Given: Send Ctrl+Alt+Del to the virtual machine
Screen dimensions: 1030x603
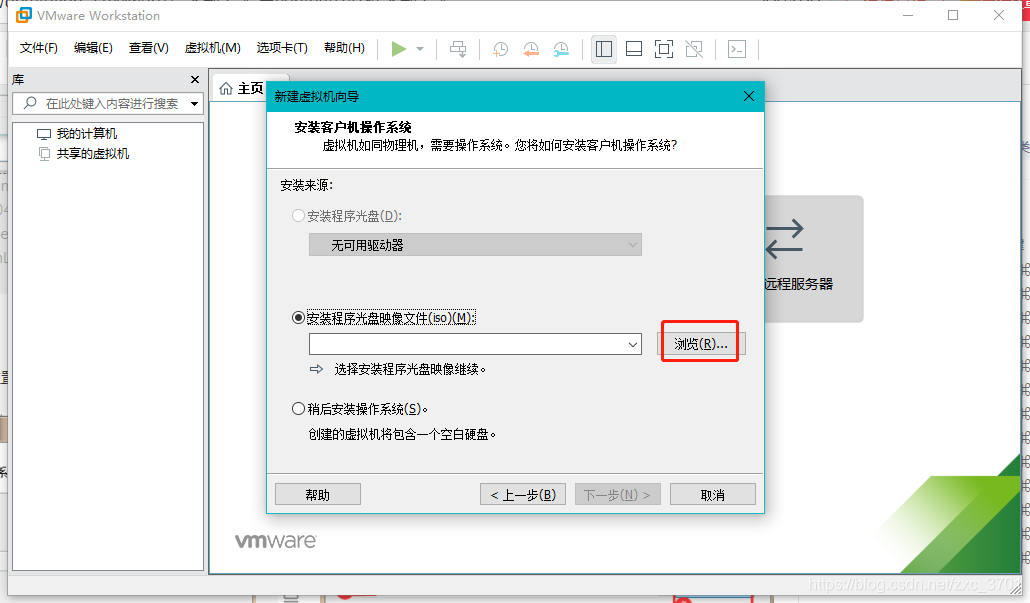Looking at the screenshot, I should tap(457, 49).
